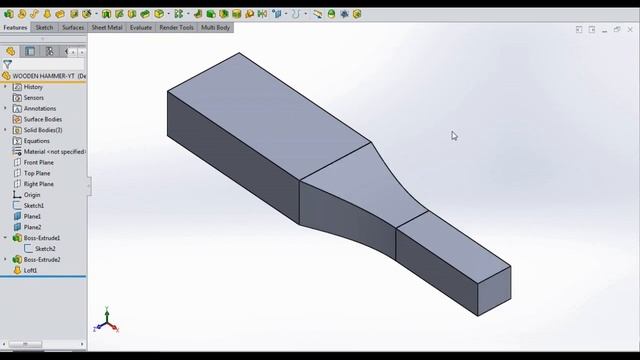Select Plane1 in the tree
This screenshot has width=640, height=360.
[27, 217]
